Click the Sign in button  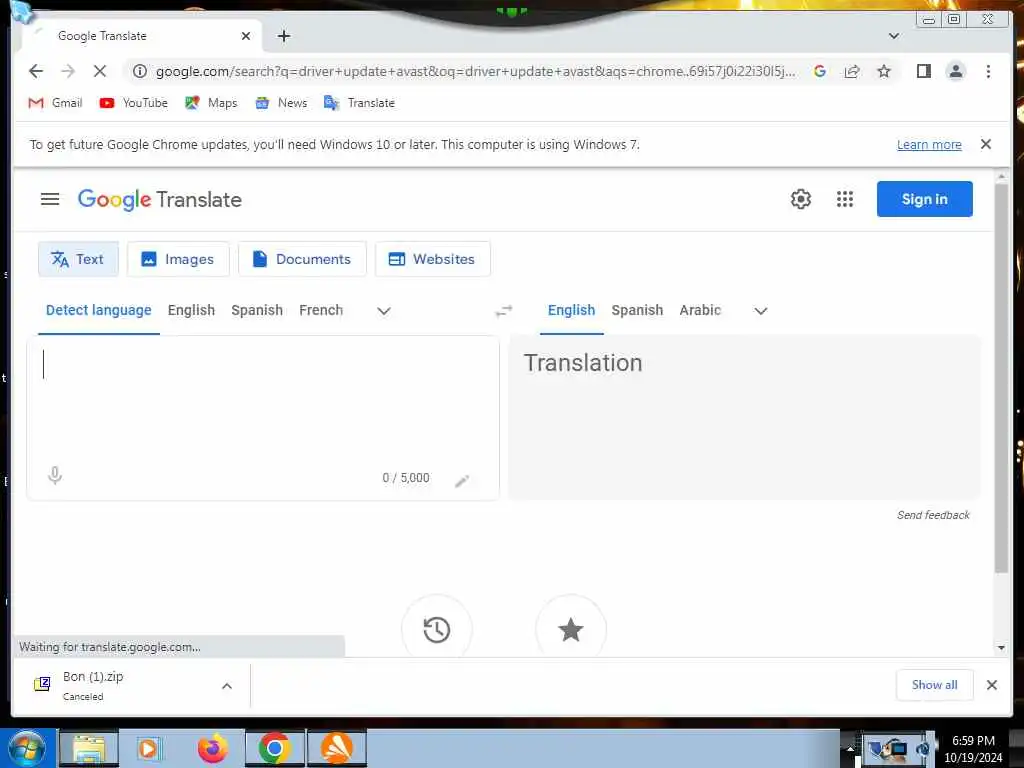pos(924,199)
